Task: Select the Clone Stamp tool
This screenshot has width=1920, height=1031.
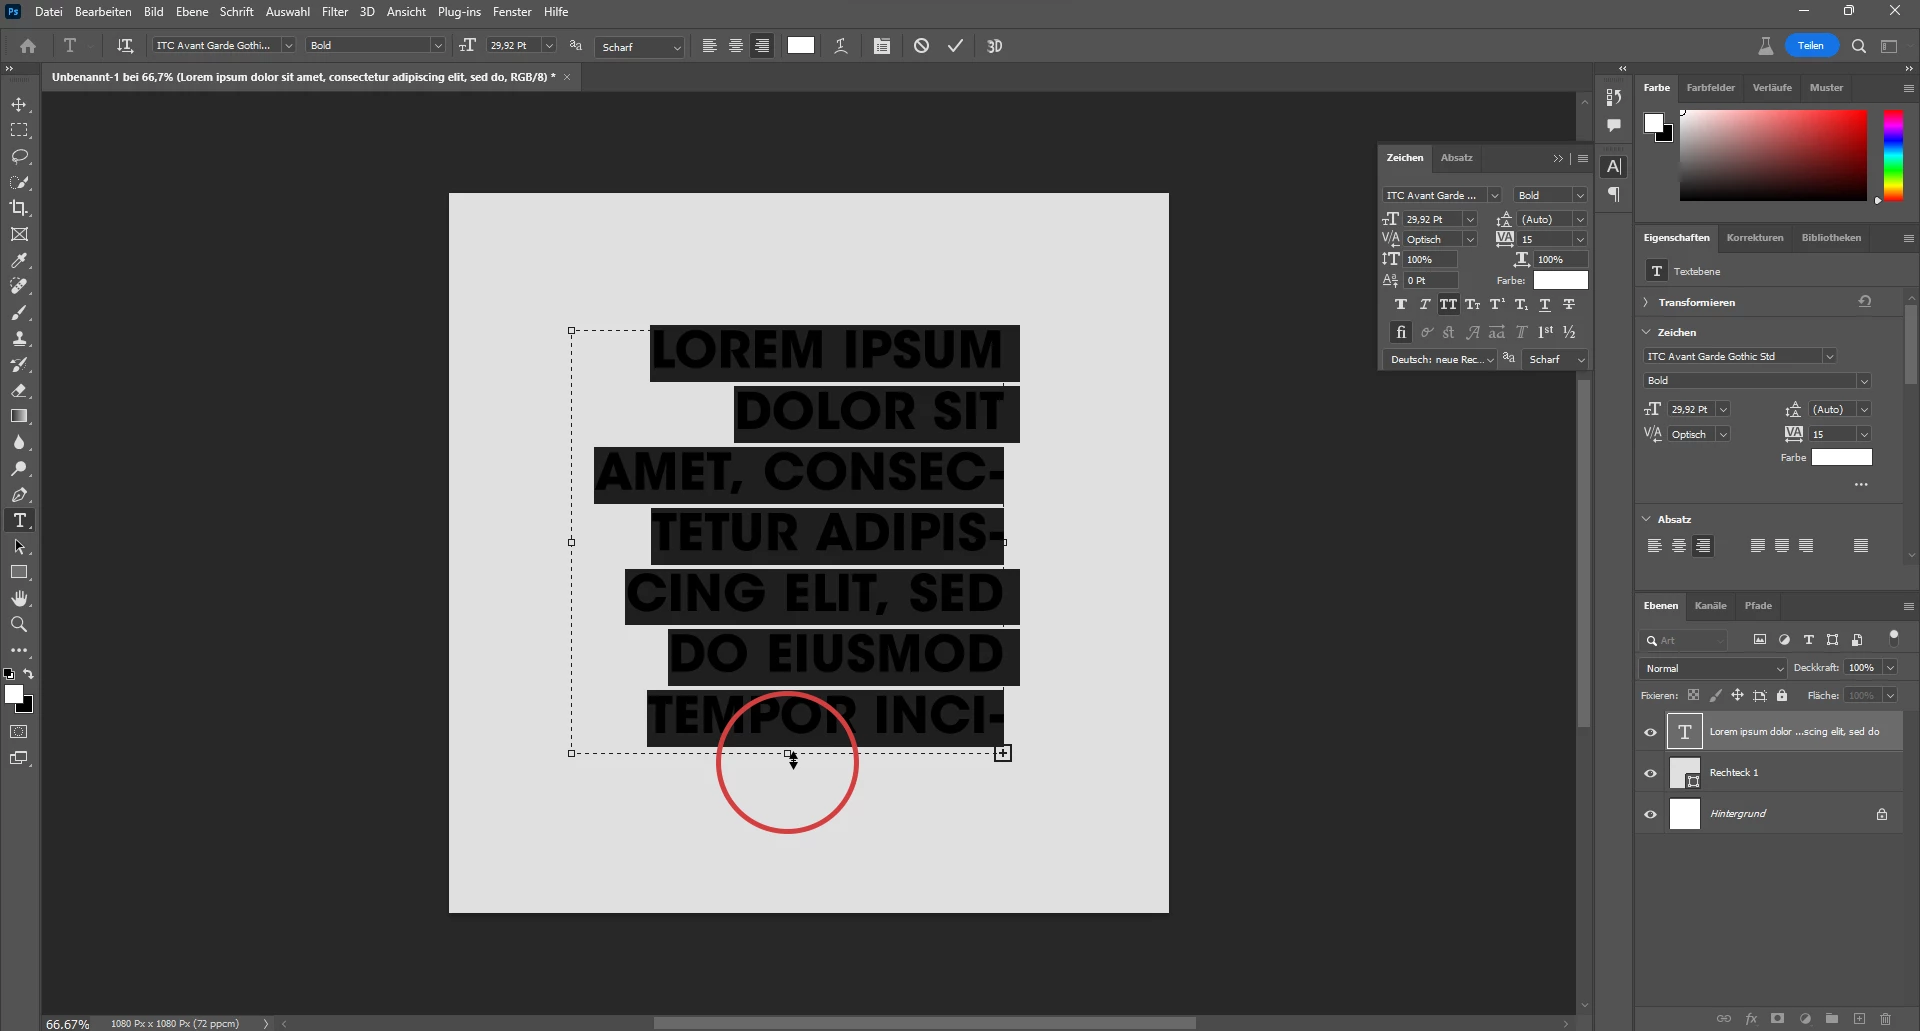Action: click(19, 339)
